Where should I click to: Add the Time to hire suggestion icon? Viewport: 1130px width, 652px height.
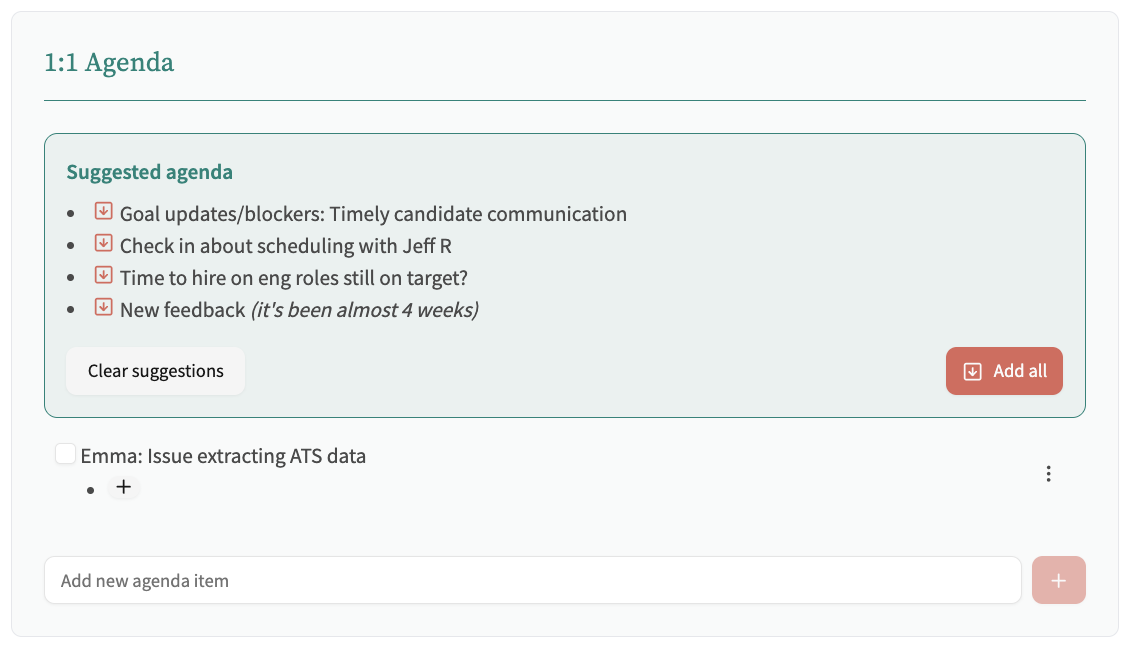pyautogui.click(x=103, y=276)
